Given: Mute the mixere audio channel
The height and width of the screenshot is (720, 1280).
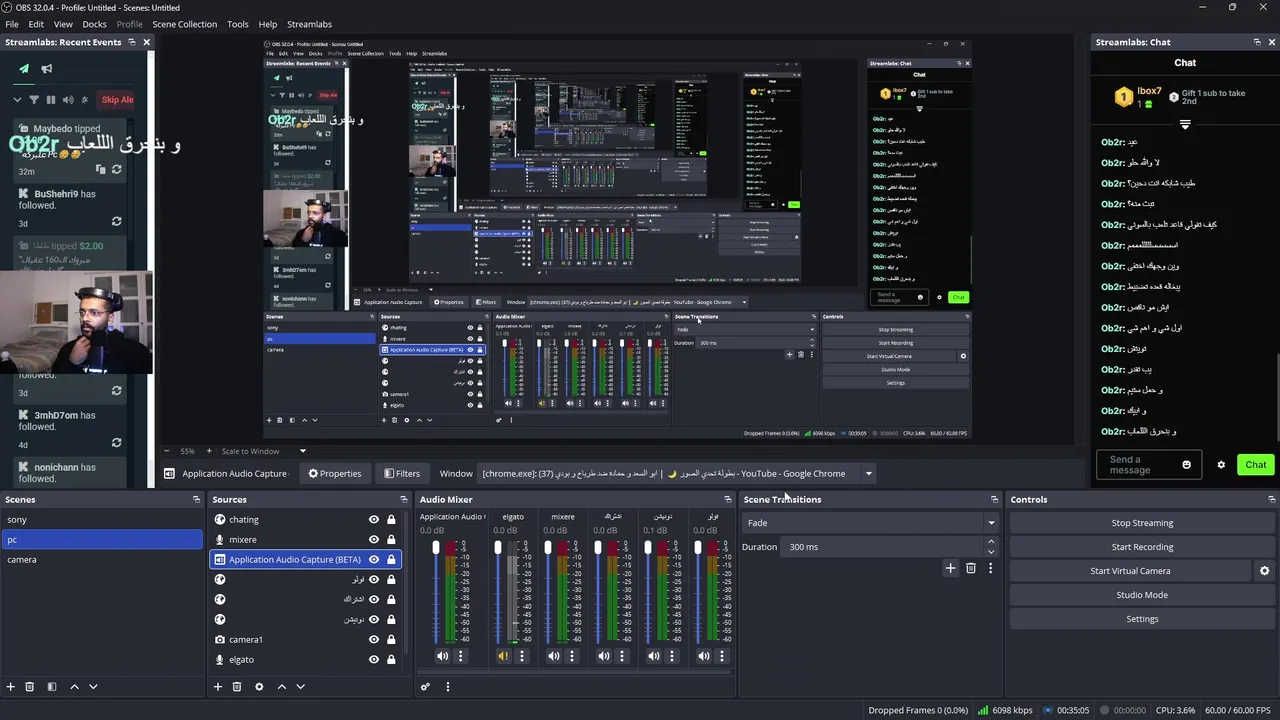Looking at the screenshot, I should 553,656.
